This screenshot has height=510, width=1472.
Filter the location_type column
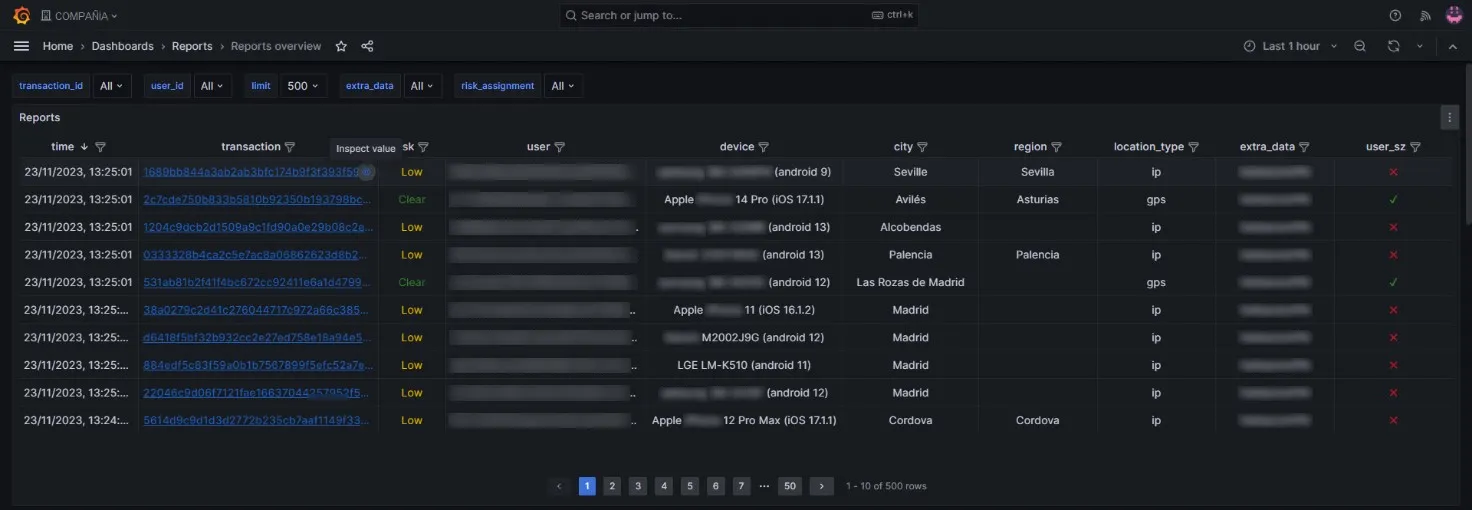click(1193, 147)
